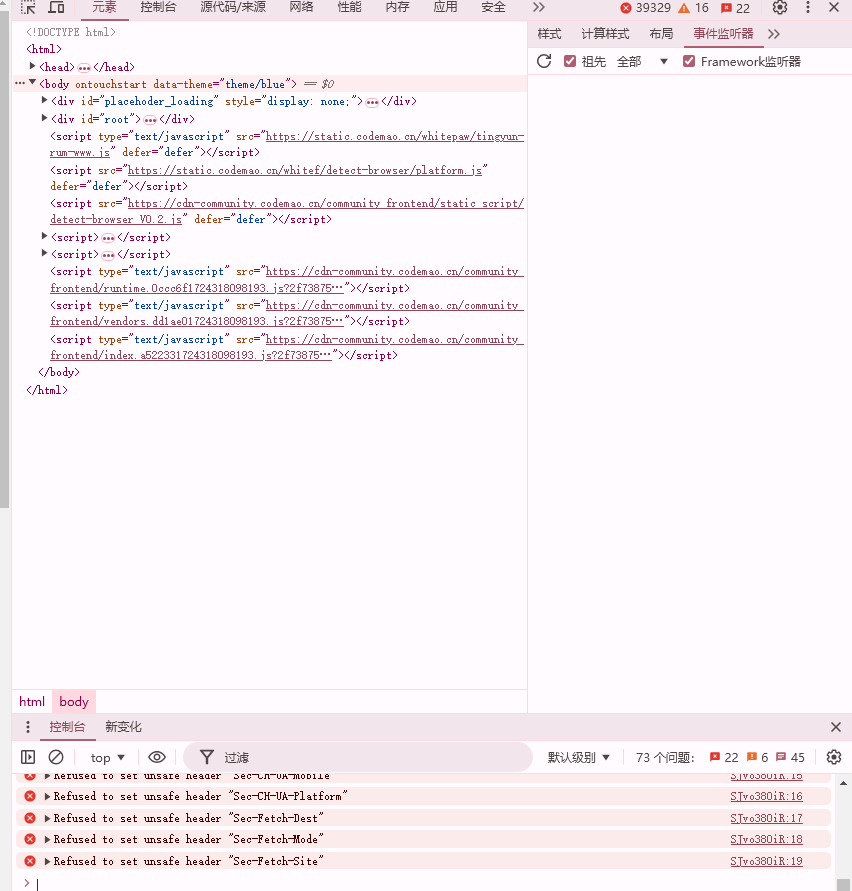Open body node actions three-dot gutter
This screenshot has height=891, width=852.
(x=20, y=84)
